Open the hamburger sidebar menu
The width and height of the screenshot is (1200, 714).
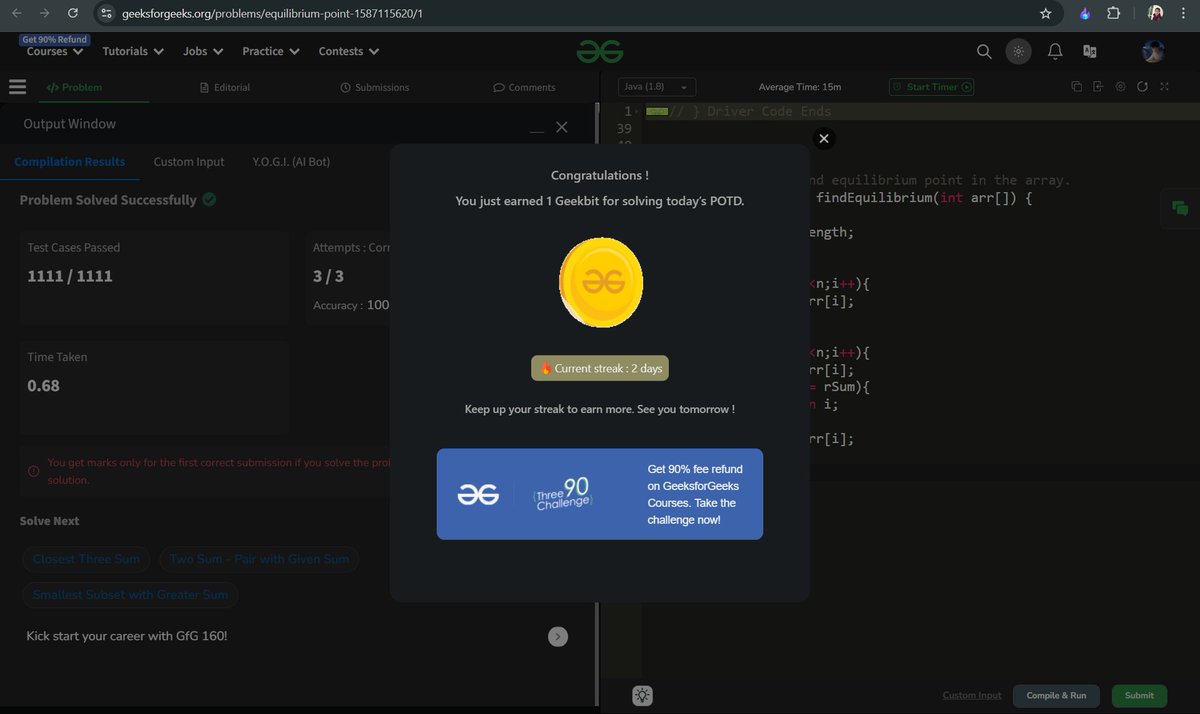click(17, 87)
